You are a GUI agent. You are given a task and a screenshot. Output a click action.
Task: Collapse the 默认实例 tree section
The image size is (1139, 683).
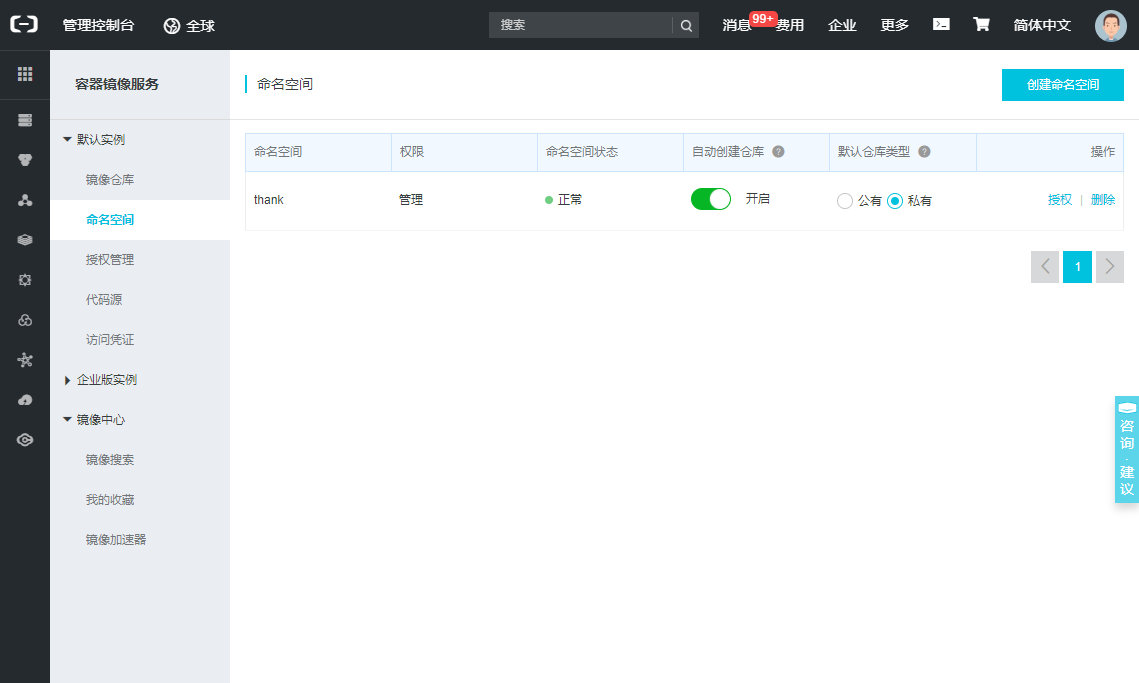point(68,140)
